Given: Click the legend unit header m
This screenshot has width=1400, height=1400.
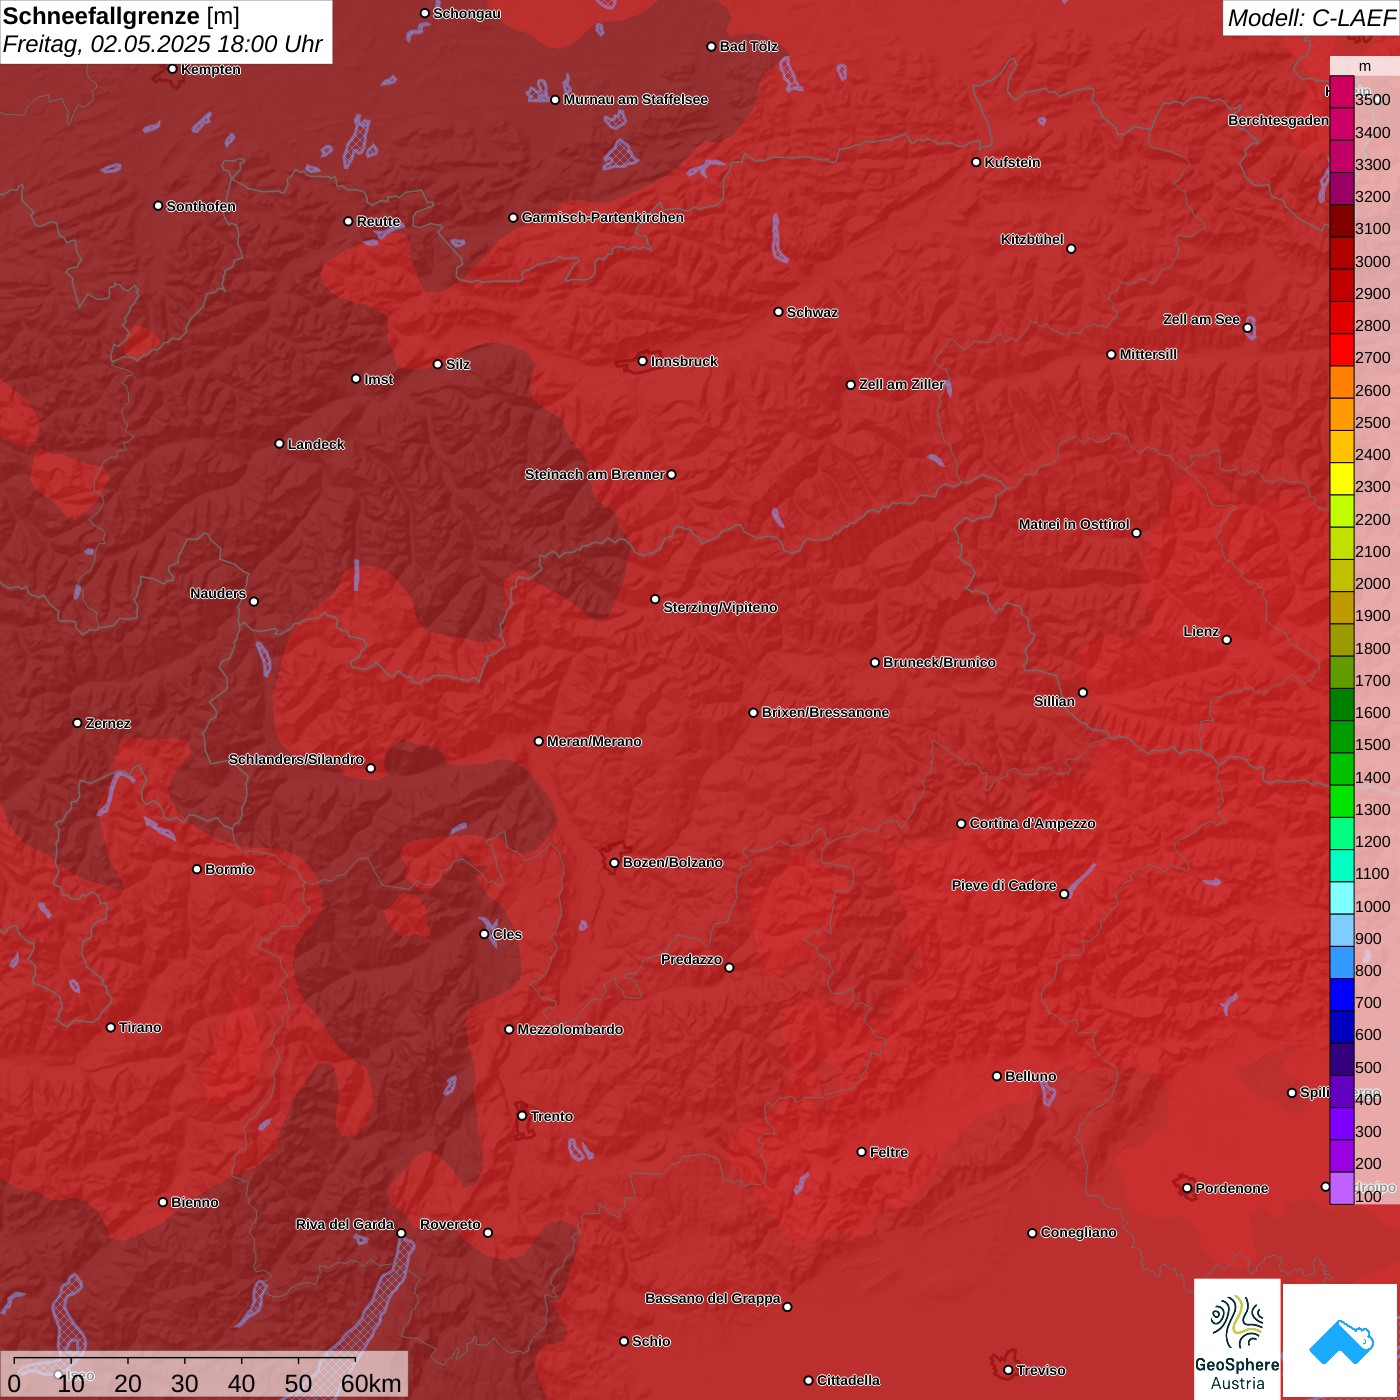Looking at the screenshot, I should coord(1365,66).
